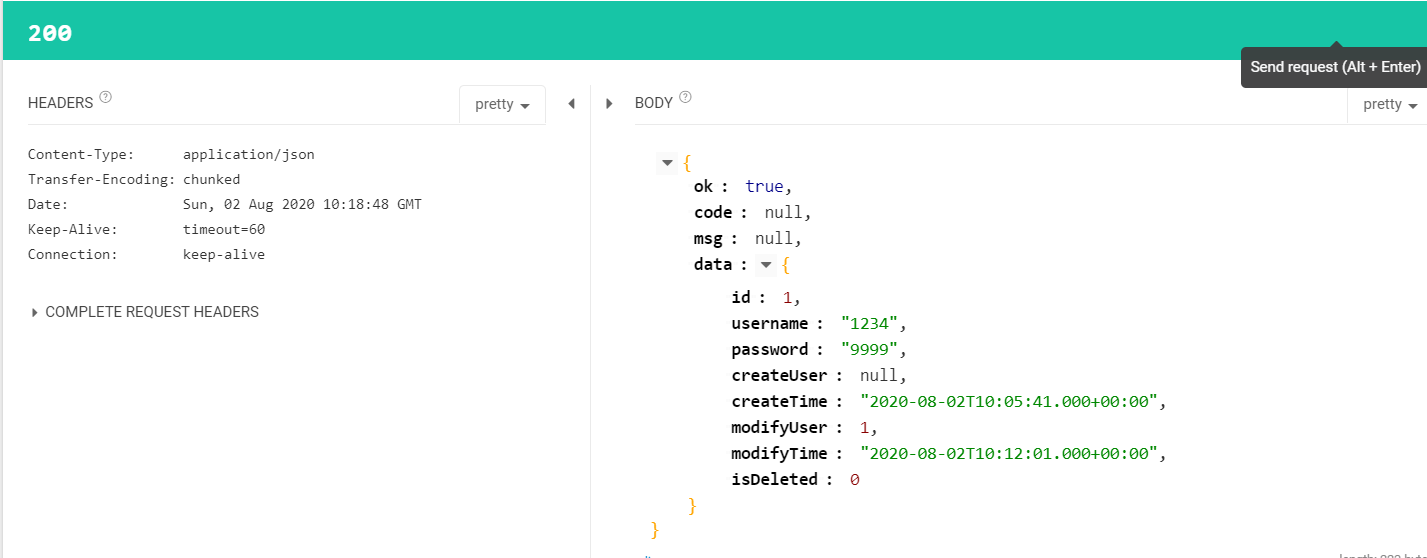Select the application/json header value
The height and width of the screenshot is (558, 1427).
[248, 155]
